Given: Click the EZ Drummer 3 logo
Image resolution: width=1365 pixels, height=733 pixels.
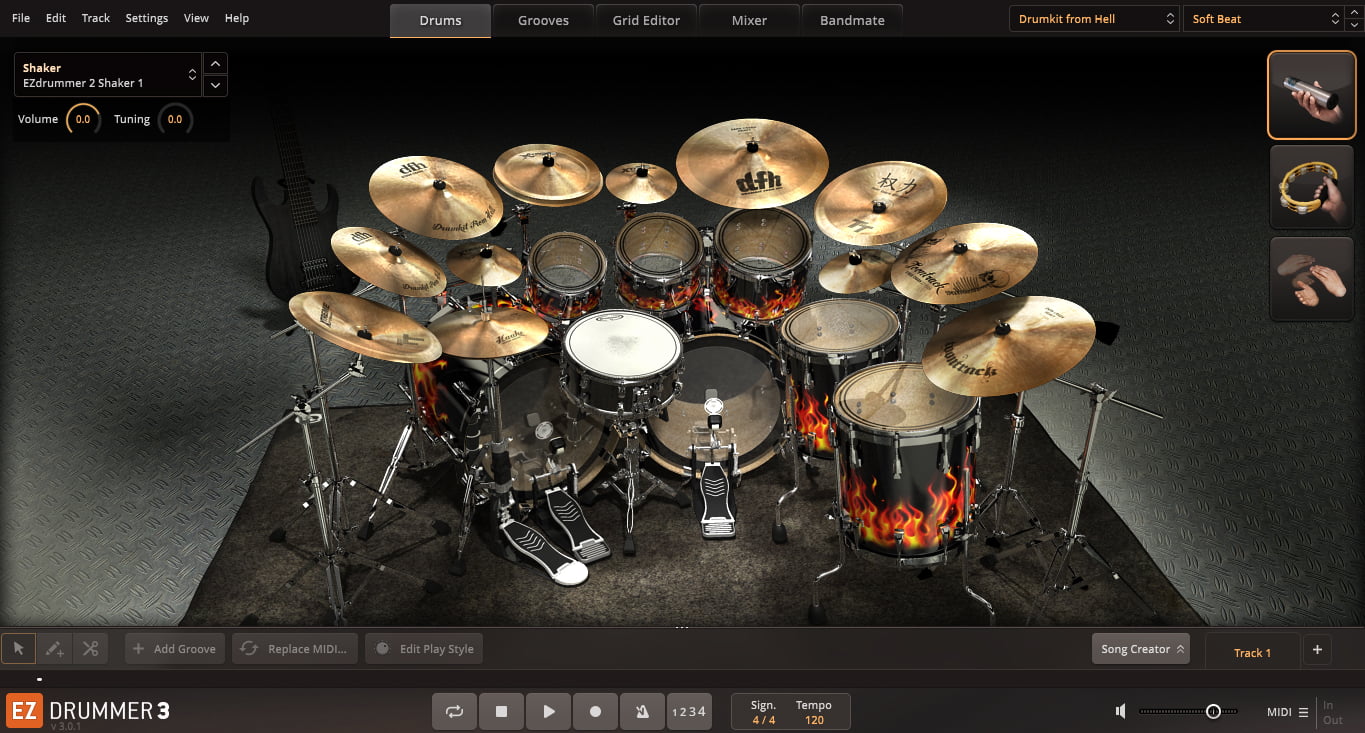Looking at the screenshot, I should coord(88,711).
